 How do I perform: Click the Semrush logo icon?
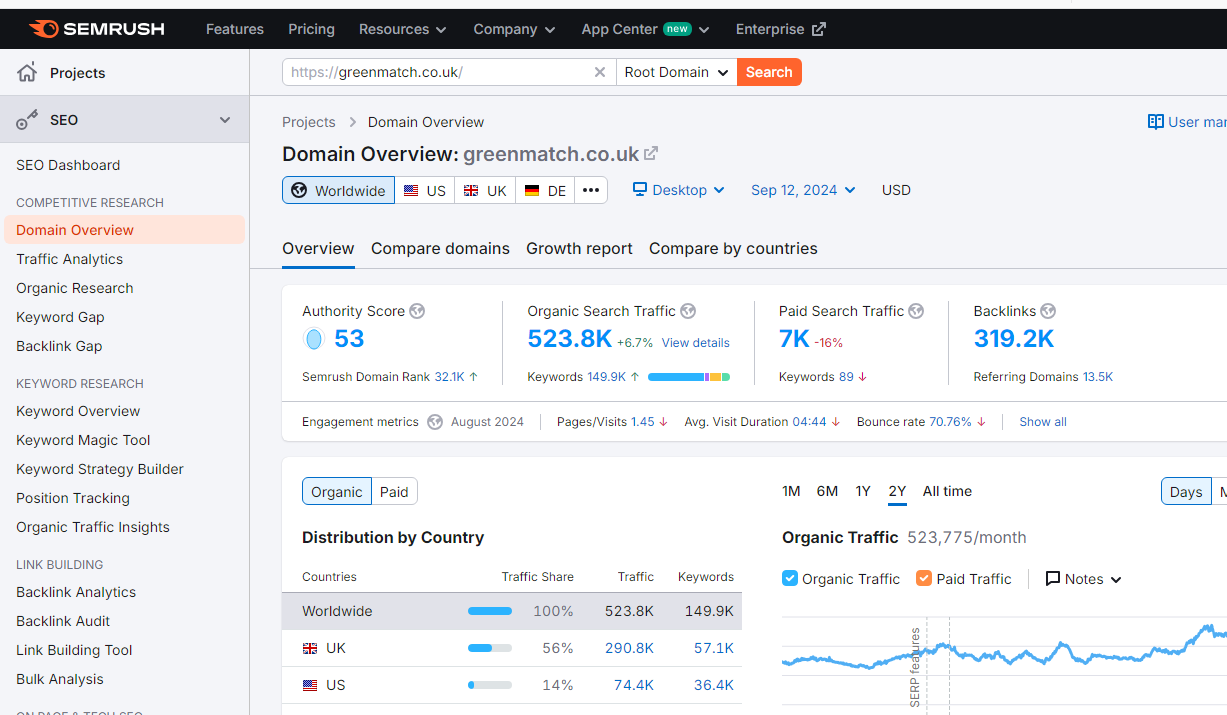click(x=44, y=29)
